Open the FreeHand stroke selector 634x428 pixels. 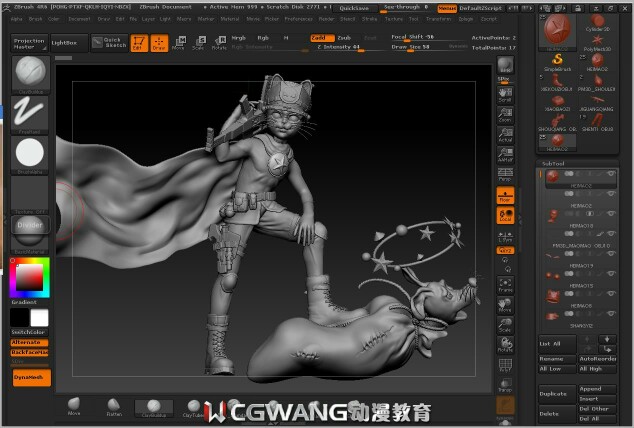(30, 114)
